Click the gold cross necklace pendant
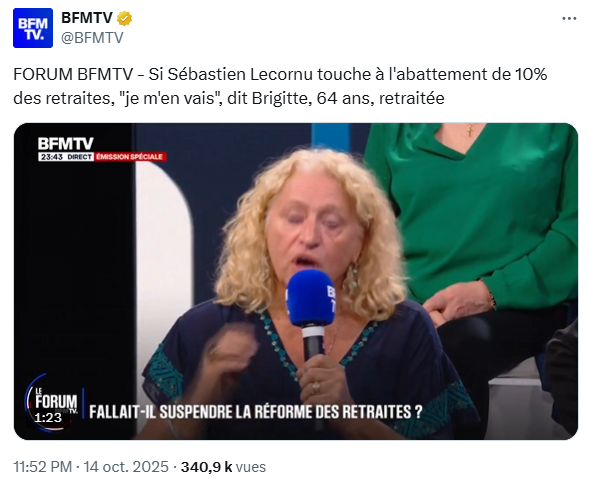This screenshot has height=481, width=590. [470, 131]
